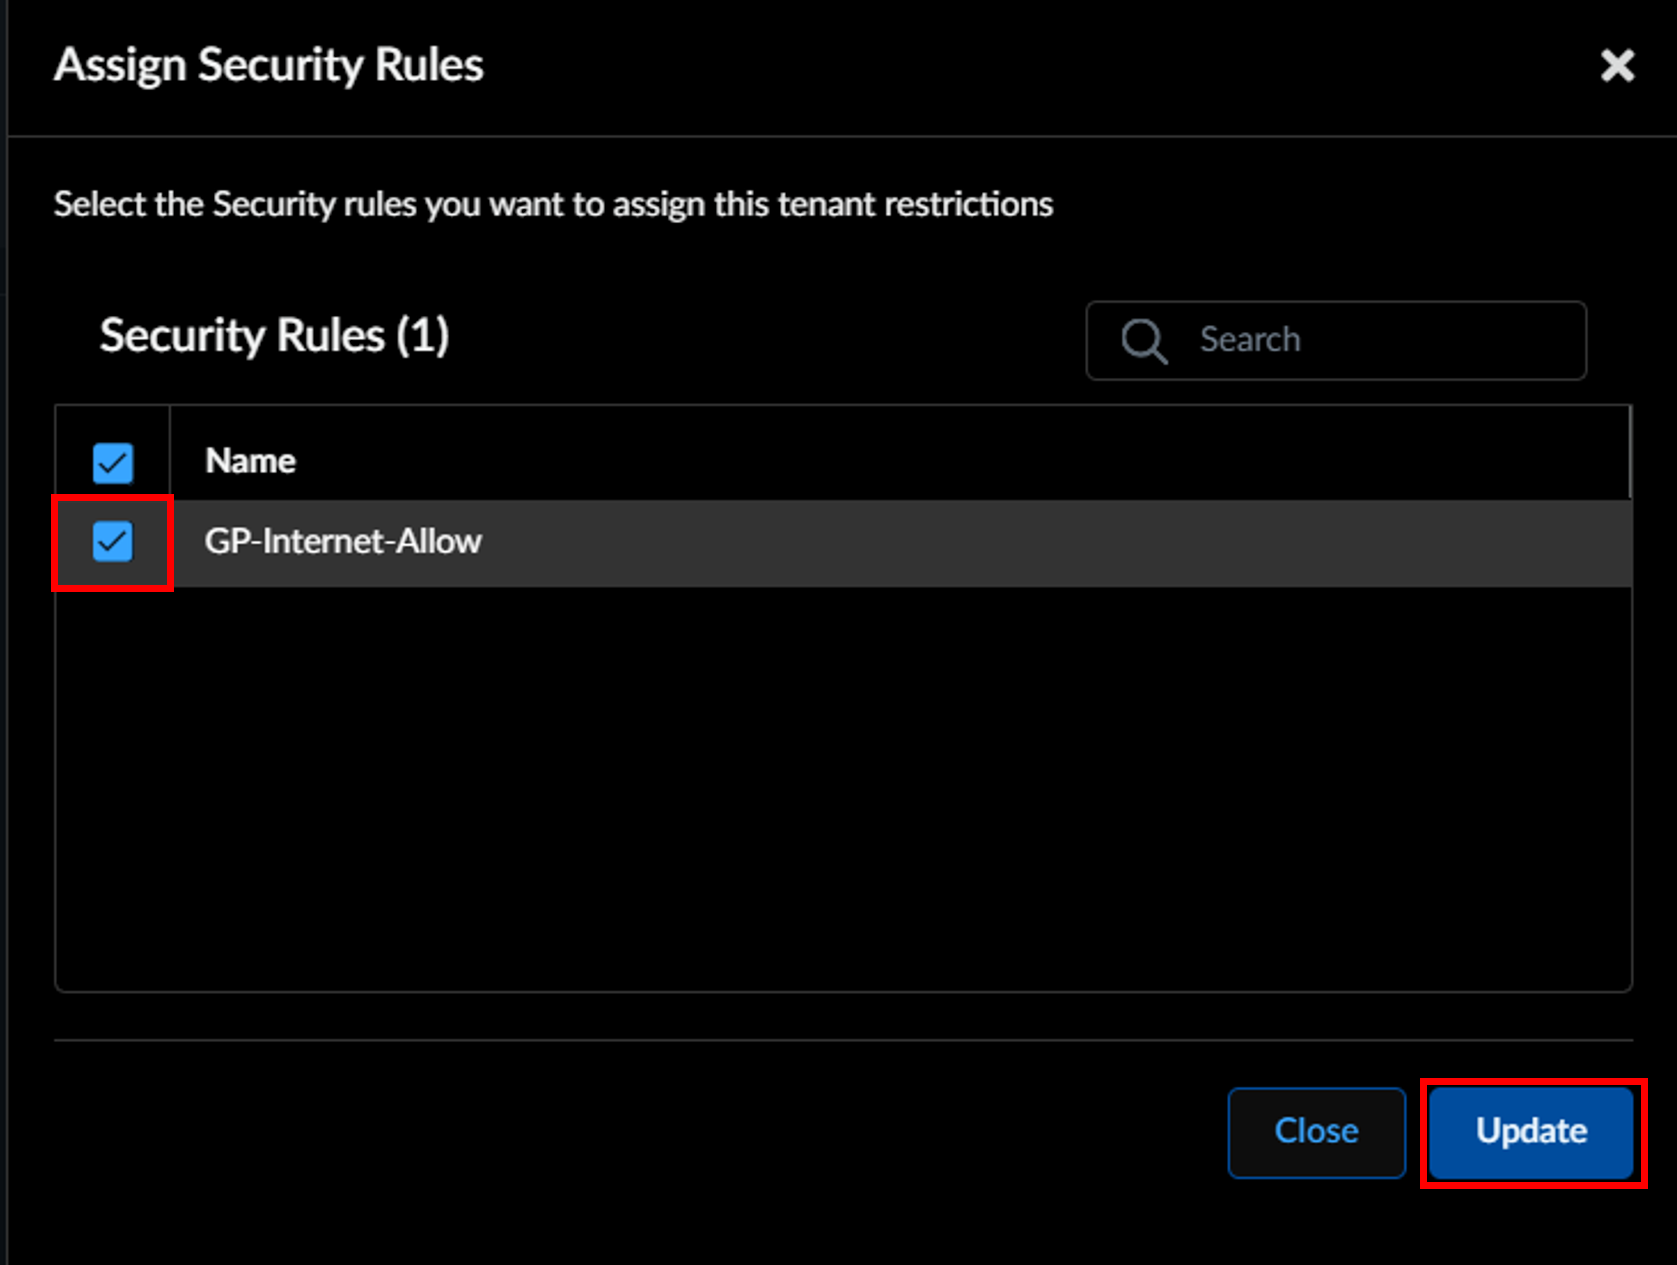Sort by the Name column header
Image resolution: width=1677 pixels, height=1265 pixels.
(250, 461)
